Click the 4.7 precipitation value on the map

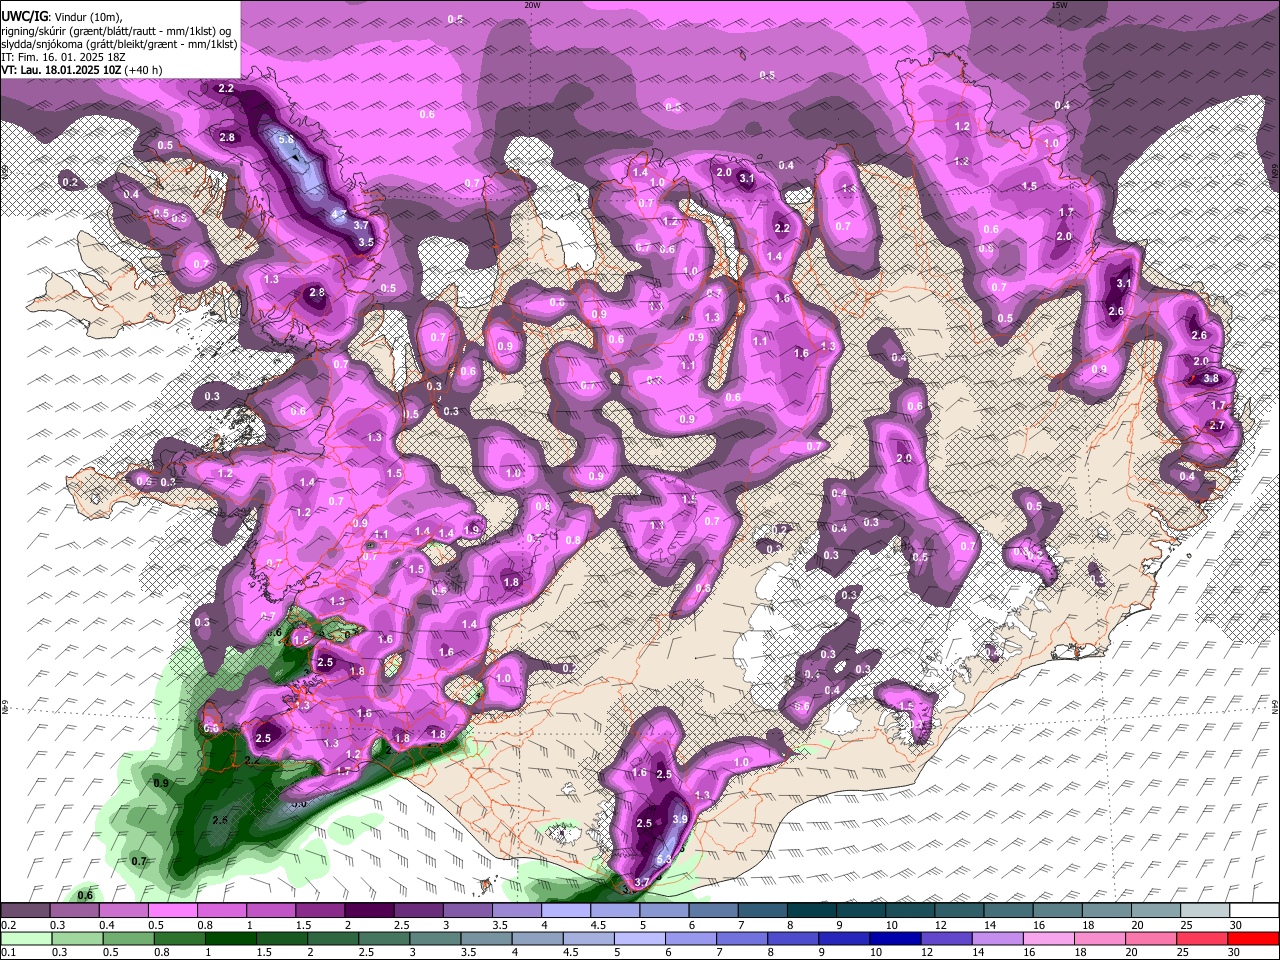tap(339, 213)
